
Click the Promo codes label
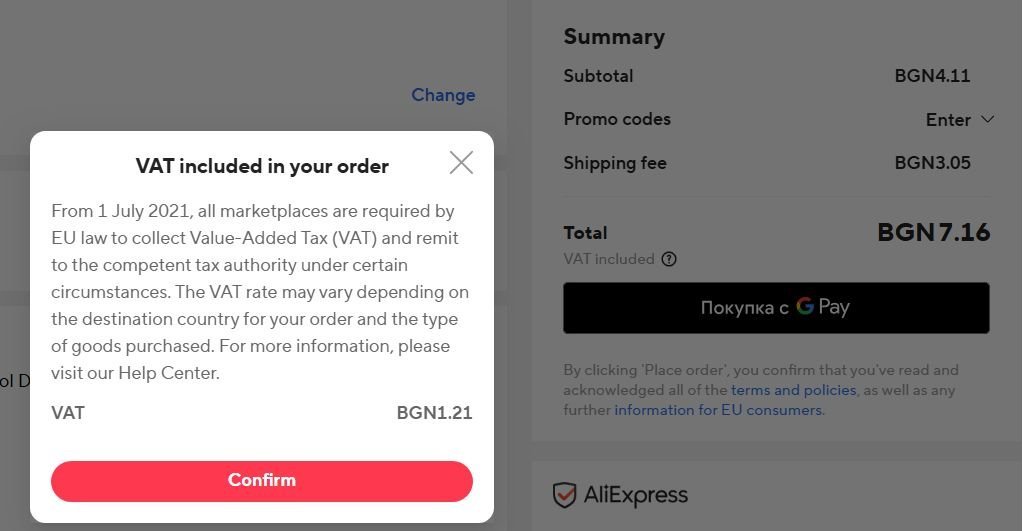pos(617,119)
